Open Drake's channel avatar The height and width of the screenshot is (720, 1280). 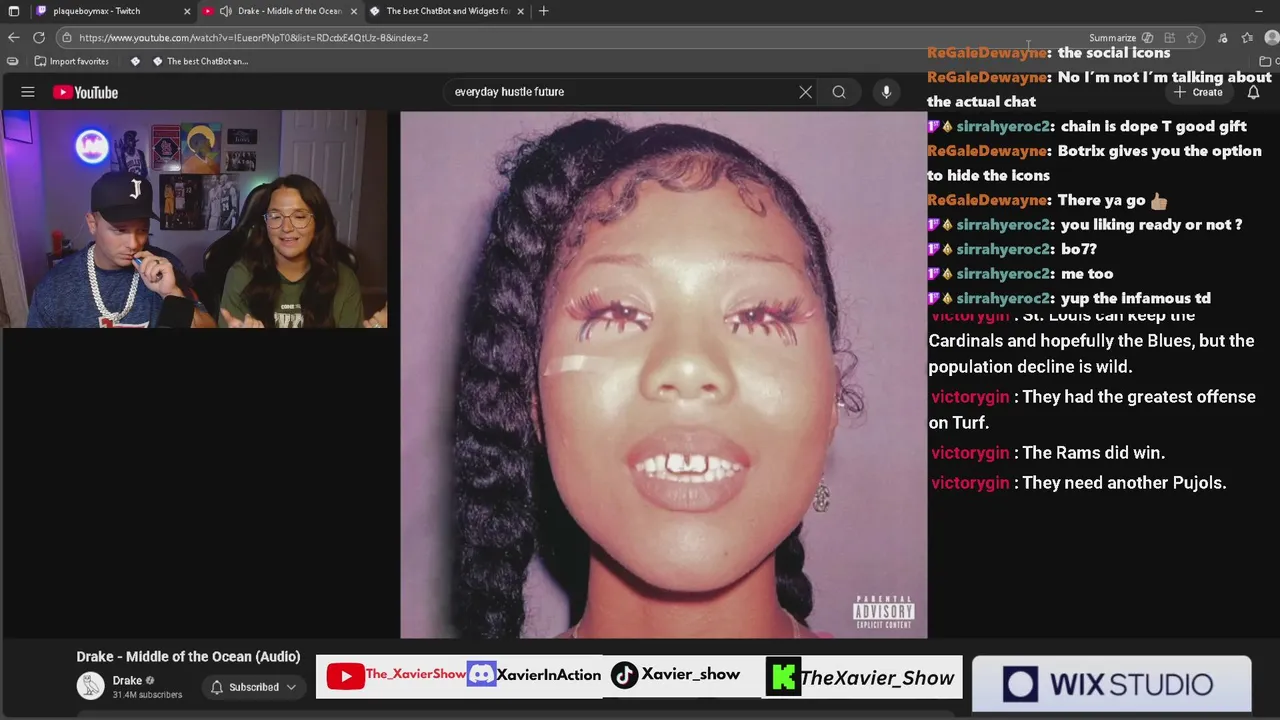(91, 685)
